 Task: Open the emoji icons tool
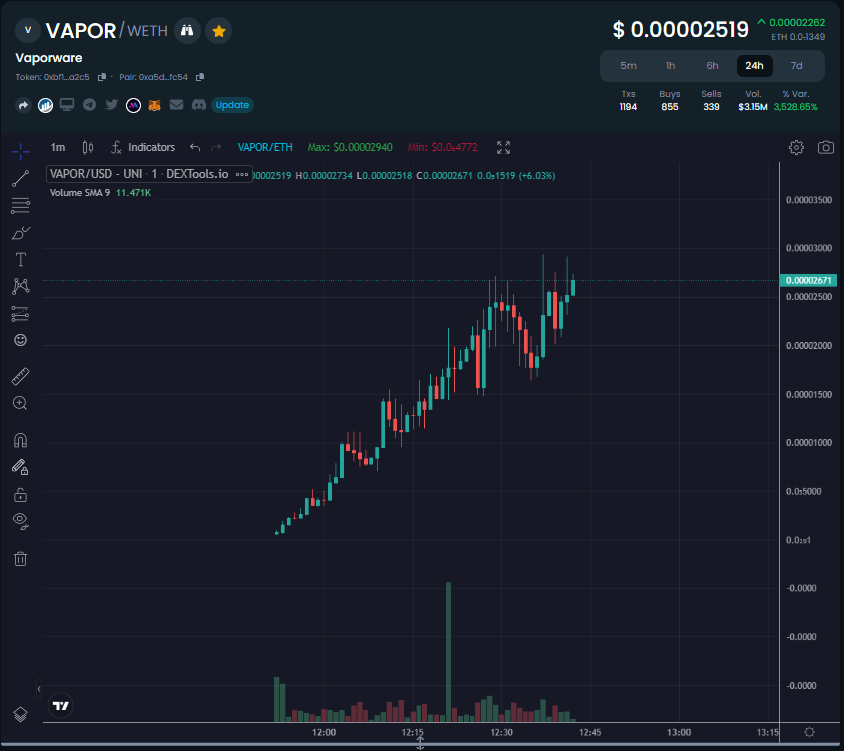[20, 340]
